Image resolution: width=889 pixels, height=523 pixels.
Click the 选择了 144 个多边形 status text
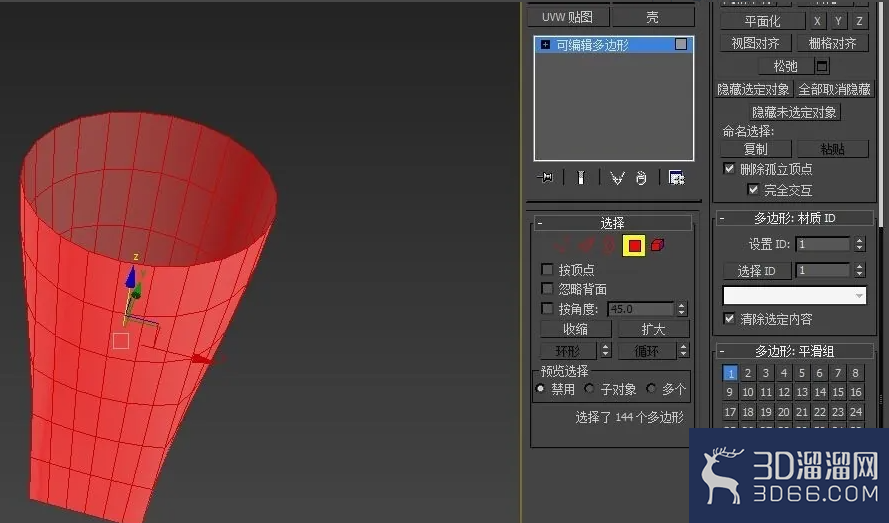(629, 417)
